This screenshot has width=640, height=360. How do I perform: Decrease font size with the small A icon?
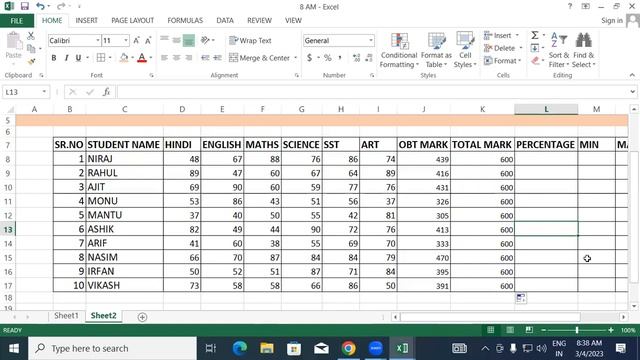click(x=148, y=40)
